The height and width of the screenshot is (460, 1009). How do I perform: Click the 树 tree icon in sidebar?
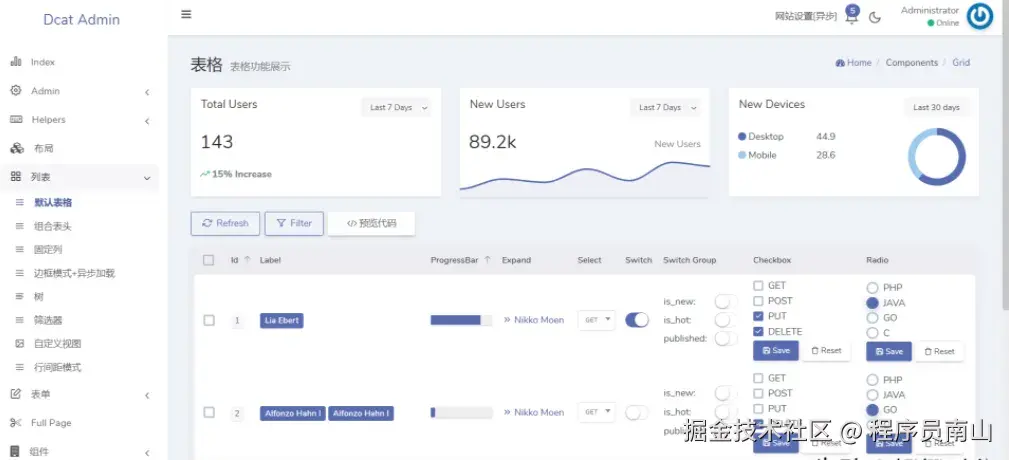(20, 297)
